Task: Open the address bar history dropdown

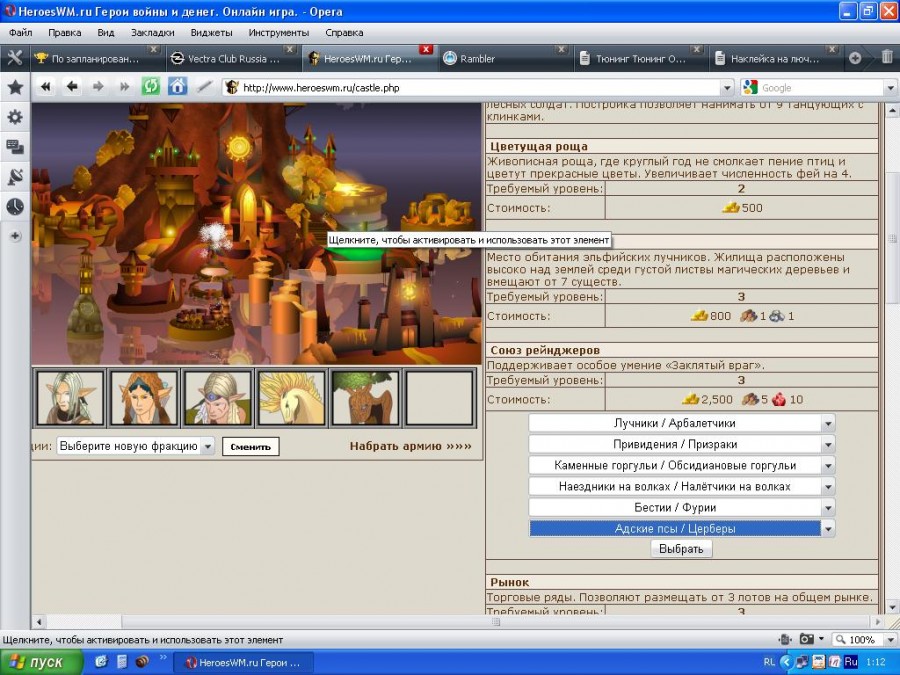Action: (727, 88)
